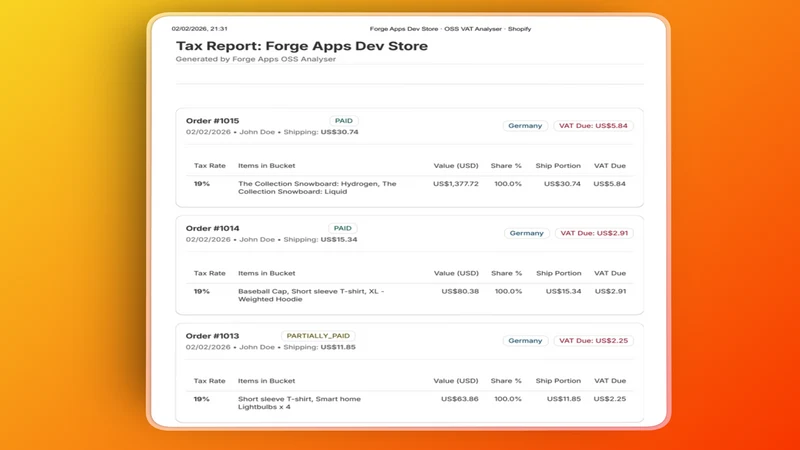Viewport: 800px width, 450px height.
Task: Select shipping amount US$11.85 under Order #1013
Action: (x=338, y=347)
